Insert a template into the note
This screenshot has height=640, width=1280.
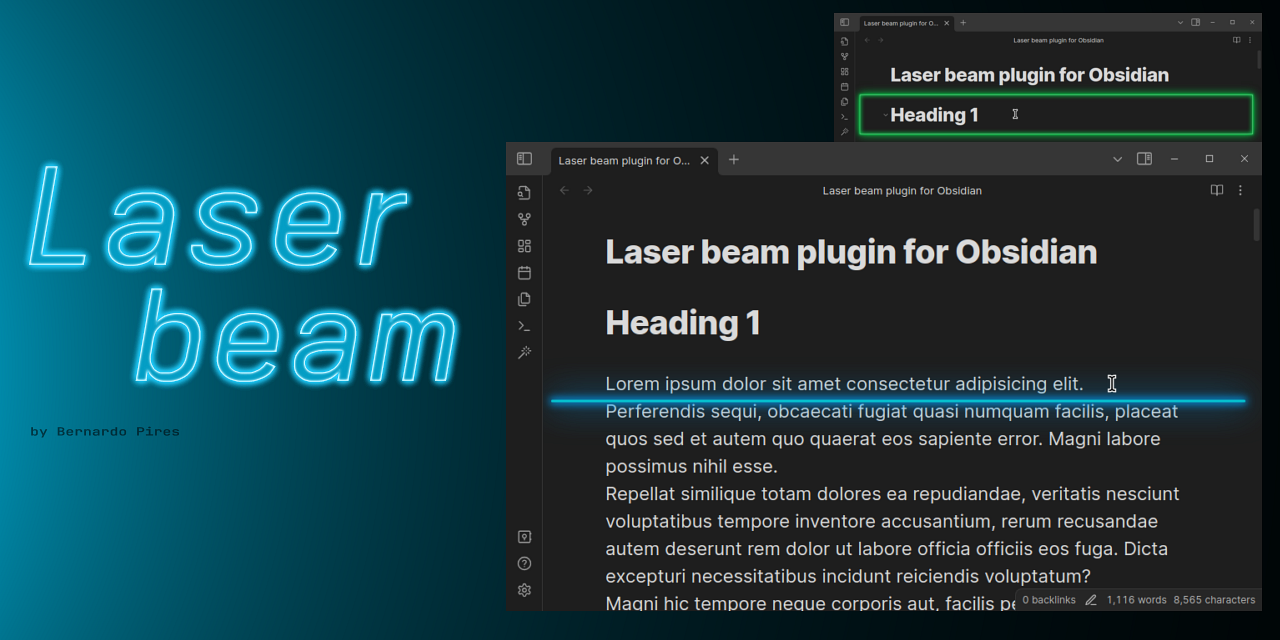tap(524, 299)
